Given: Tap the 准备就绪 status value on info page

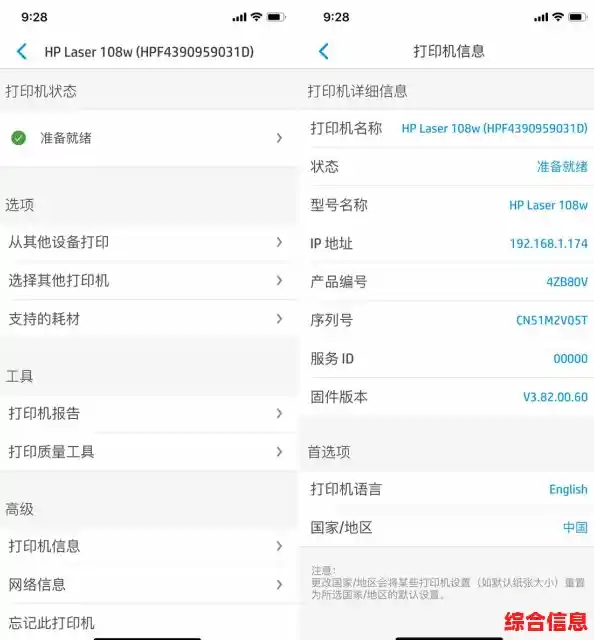Looking at the screenshot, I should click(562, 167).
